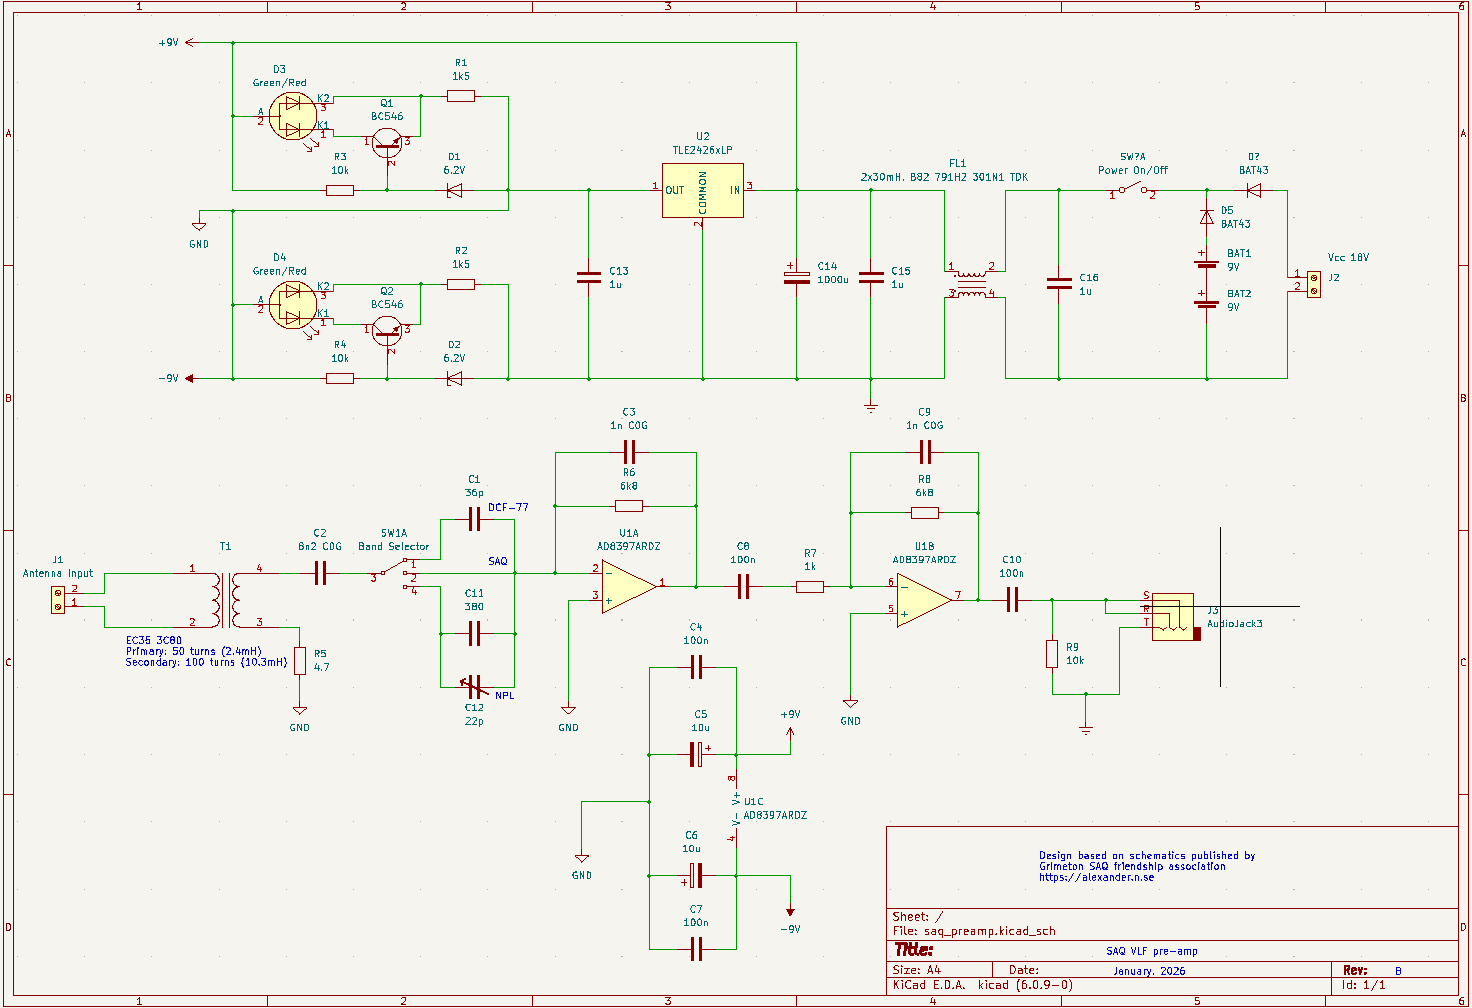Screen dimensions: 1472x1008
Task: Click the D1 6.2V zener diode
Action: (454, 190)
